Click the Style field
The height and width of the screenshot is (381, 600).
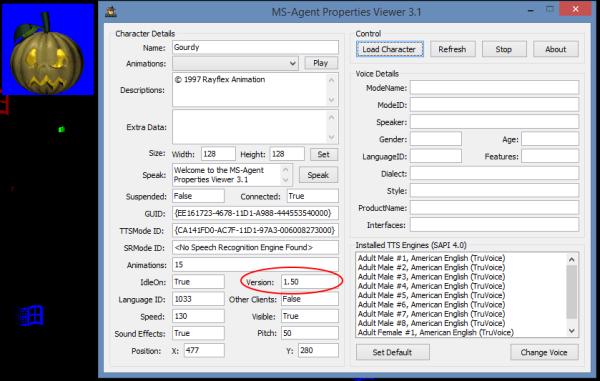494,190
